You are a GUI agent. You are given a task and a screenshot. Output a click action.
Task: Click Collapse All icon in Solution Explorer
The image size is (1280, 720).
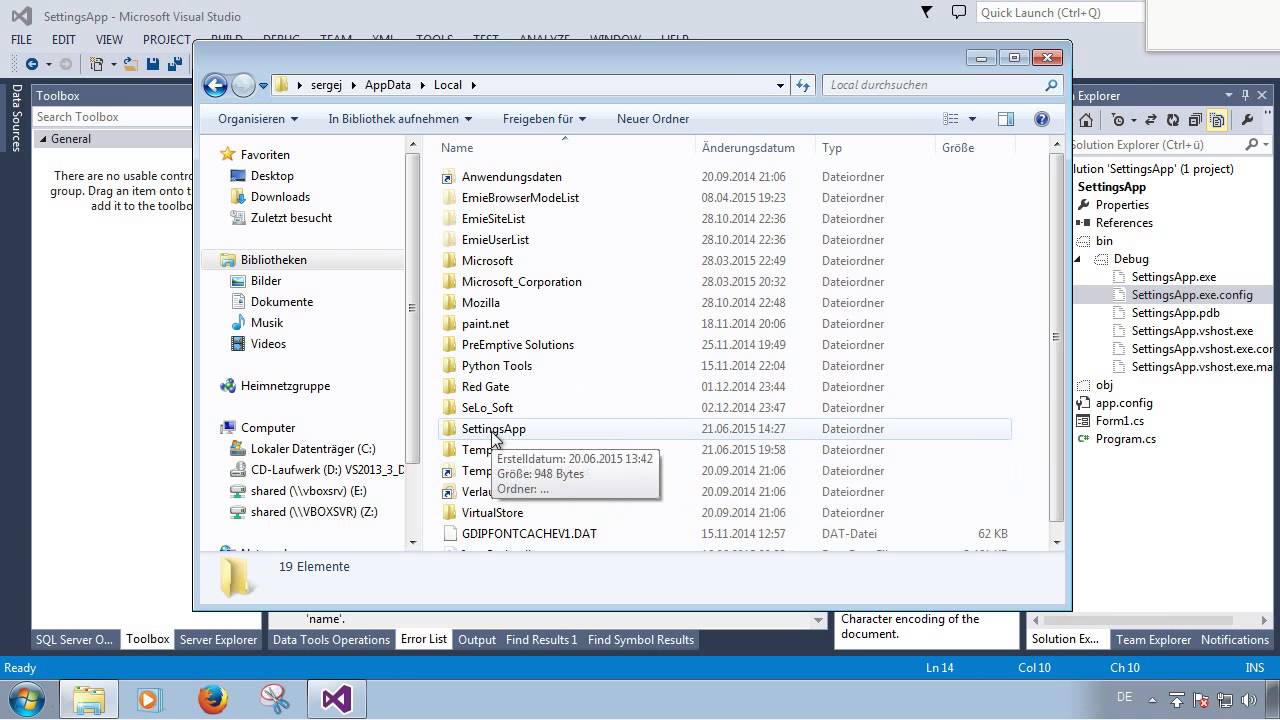(x=1195, y=120)
